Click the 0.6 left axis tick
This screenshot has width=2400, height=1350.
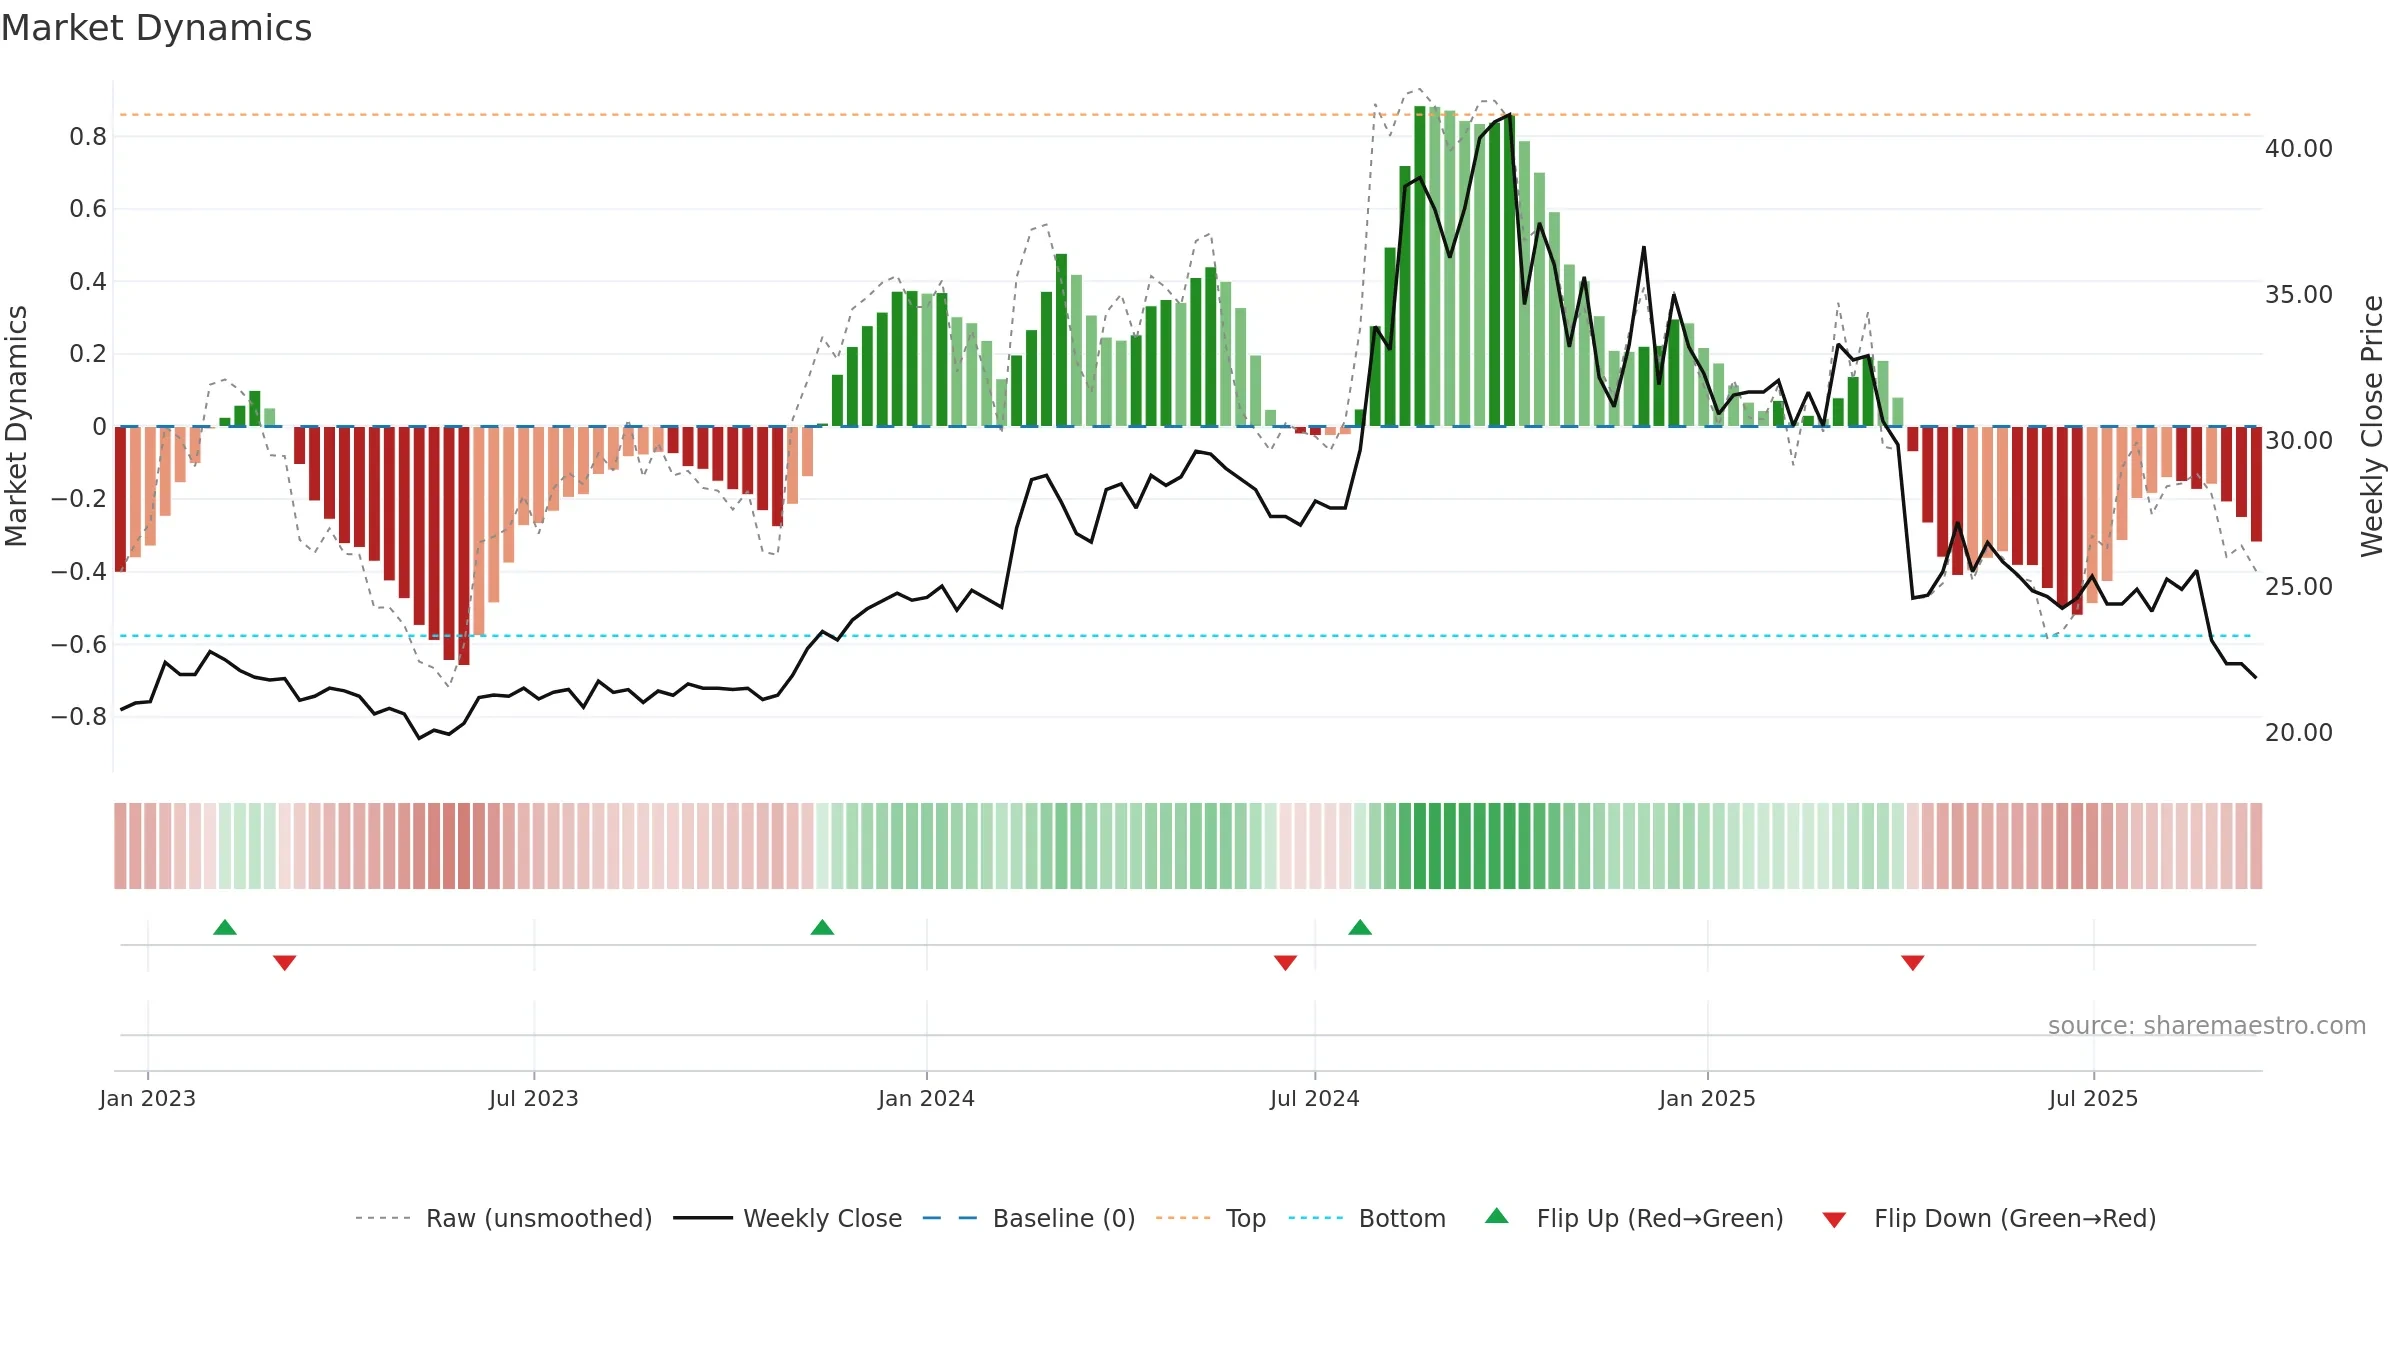(x=88, y=208)
